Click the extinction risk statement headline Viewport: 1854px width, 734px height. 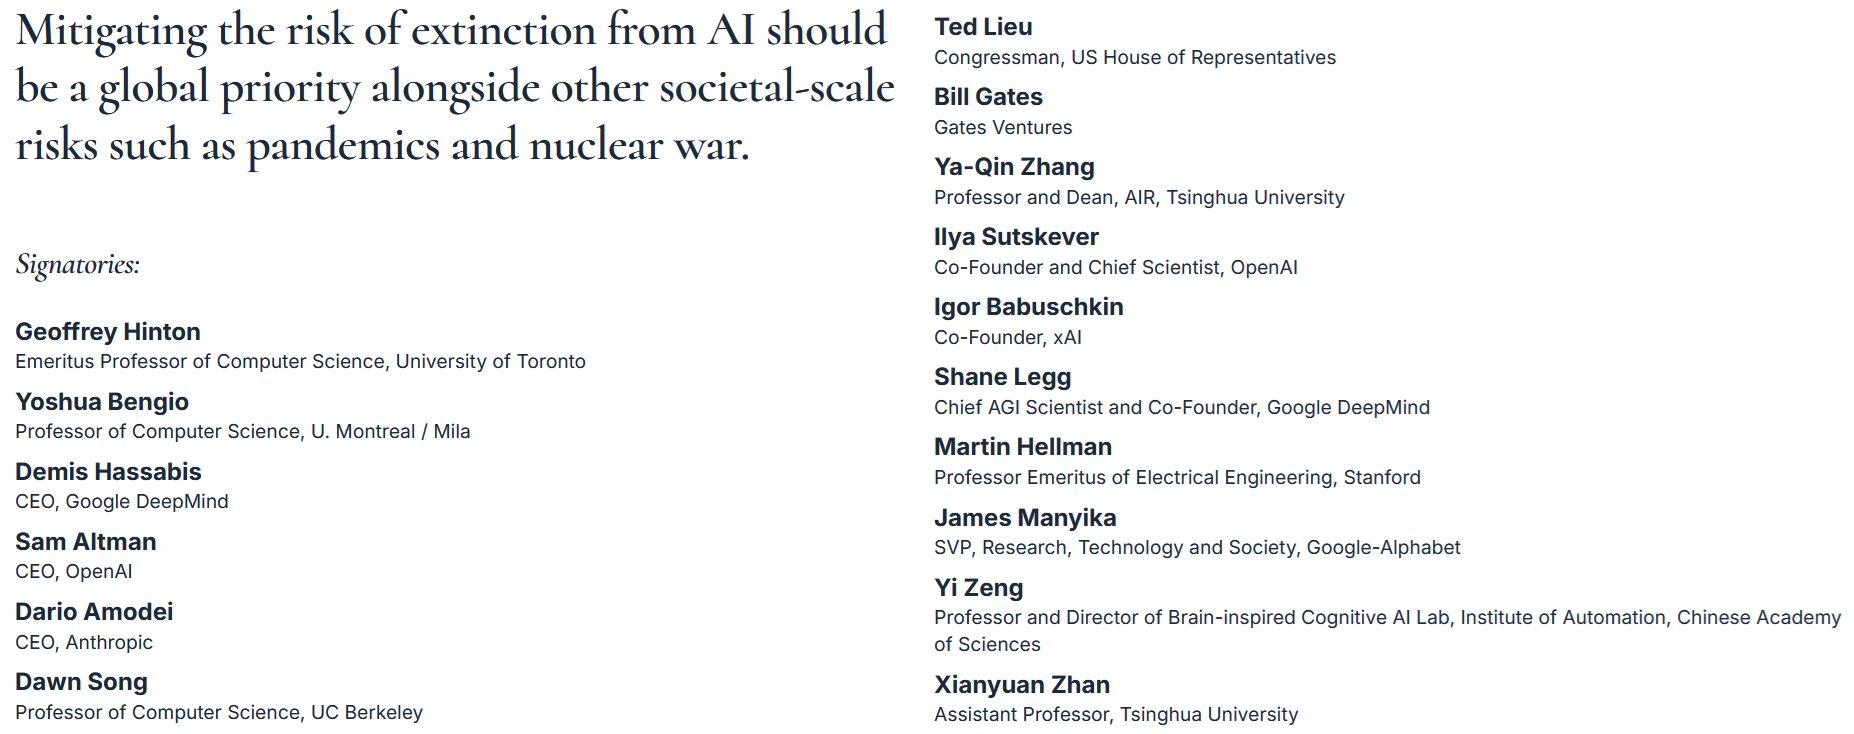455,87
